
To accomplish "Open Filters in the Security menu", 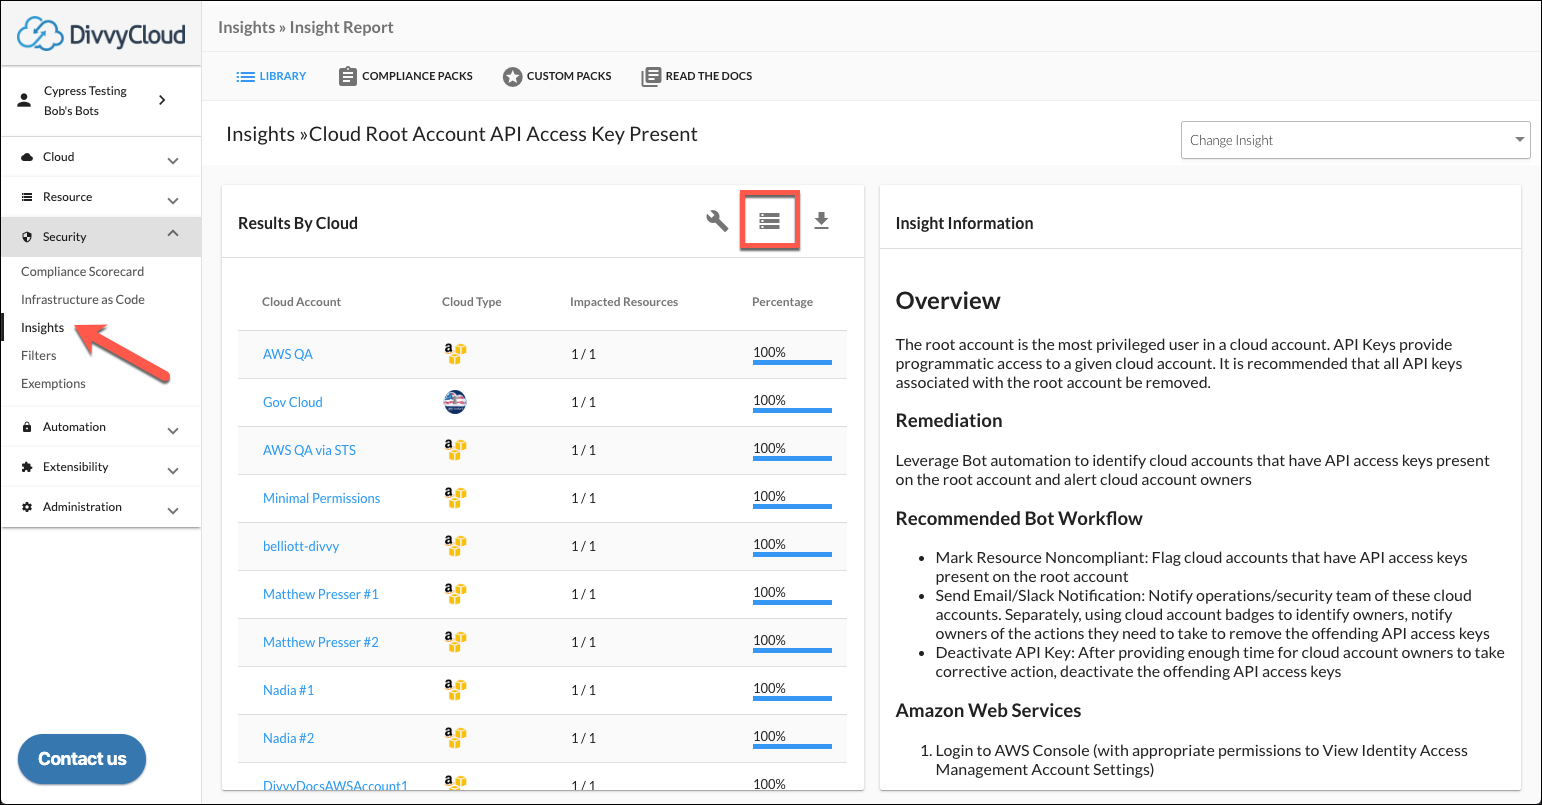I will (39, 356).
